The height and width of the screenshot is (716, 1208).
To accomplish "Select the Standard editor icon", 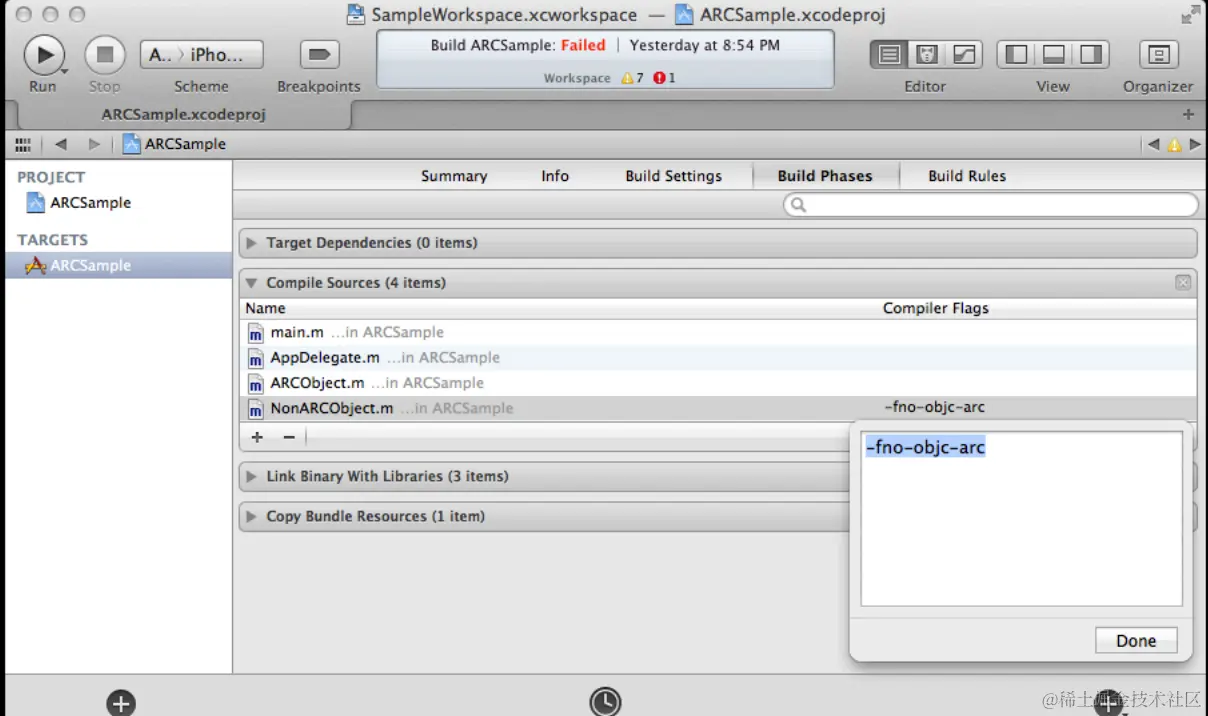I will tap(889, 55).
